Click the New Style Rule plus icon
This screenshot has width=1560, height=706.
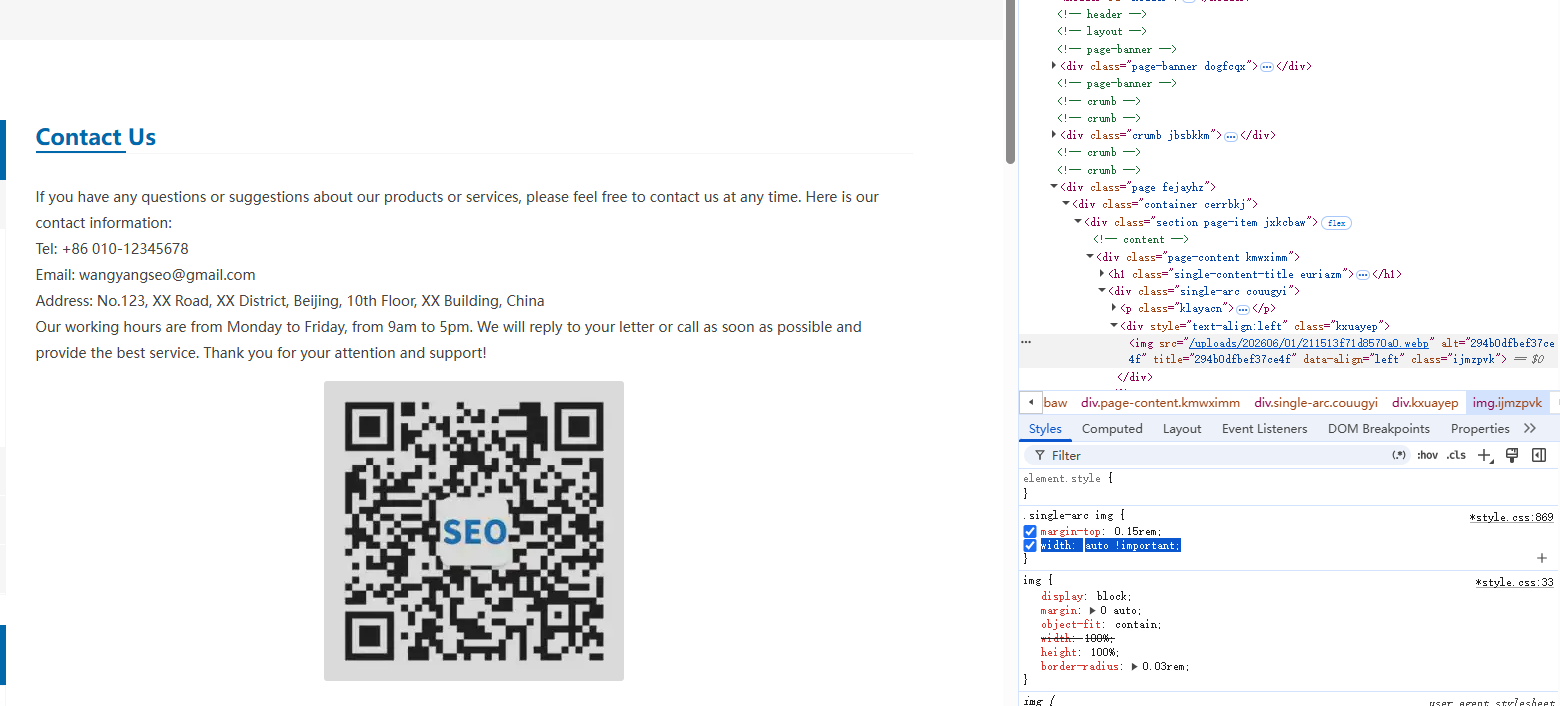tap(1485, 455)
